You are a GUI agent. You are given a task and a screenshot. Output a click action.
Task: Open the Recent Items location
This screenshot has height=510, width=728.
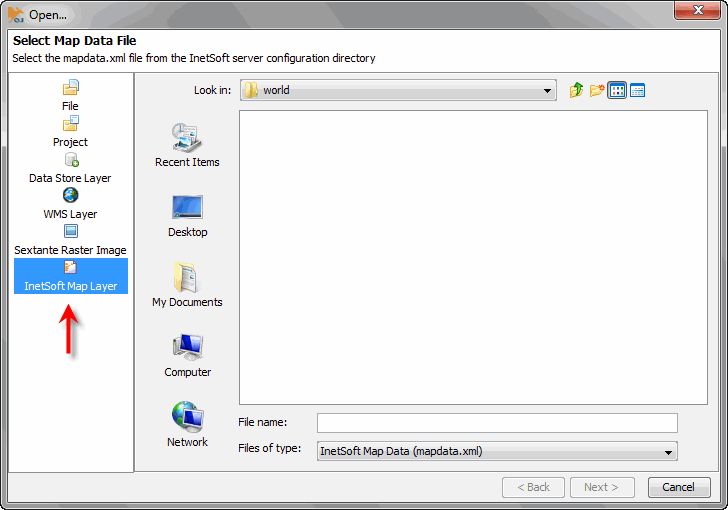(x=187, y=145)
